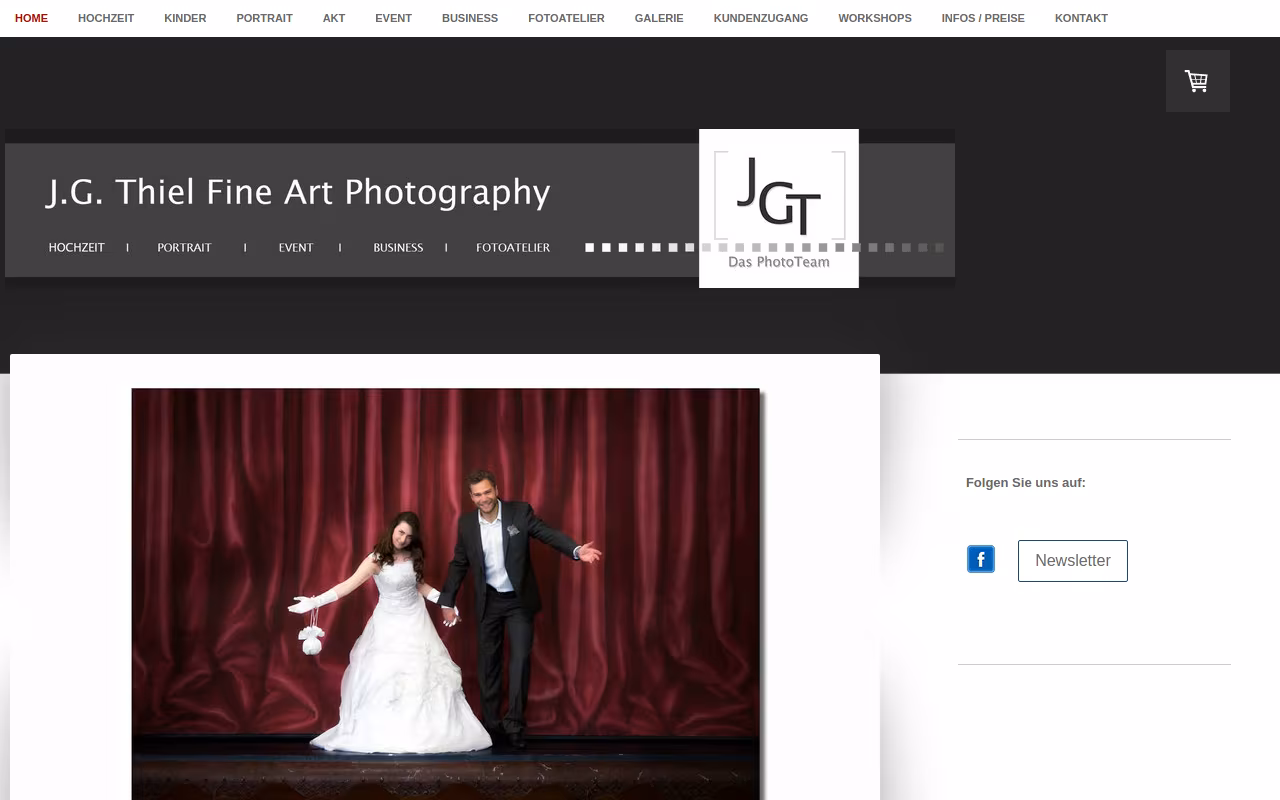
Task: Select the KINDER menu item
Action: 185,18
